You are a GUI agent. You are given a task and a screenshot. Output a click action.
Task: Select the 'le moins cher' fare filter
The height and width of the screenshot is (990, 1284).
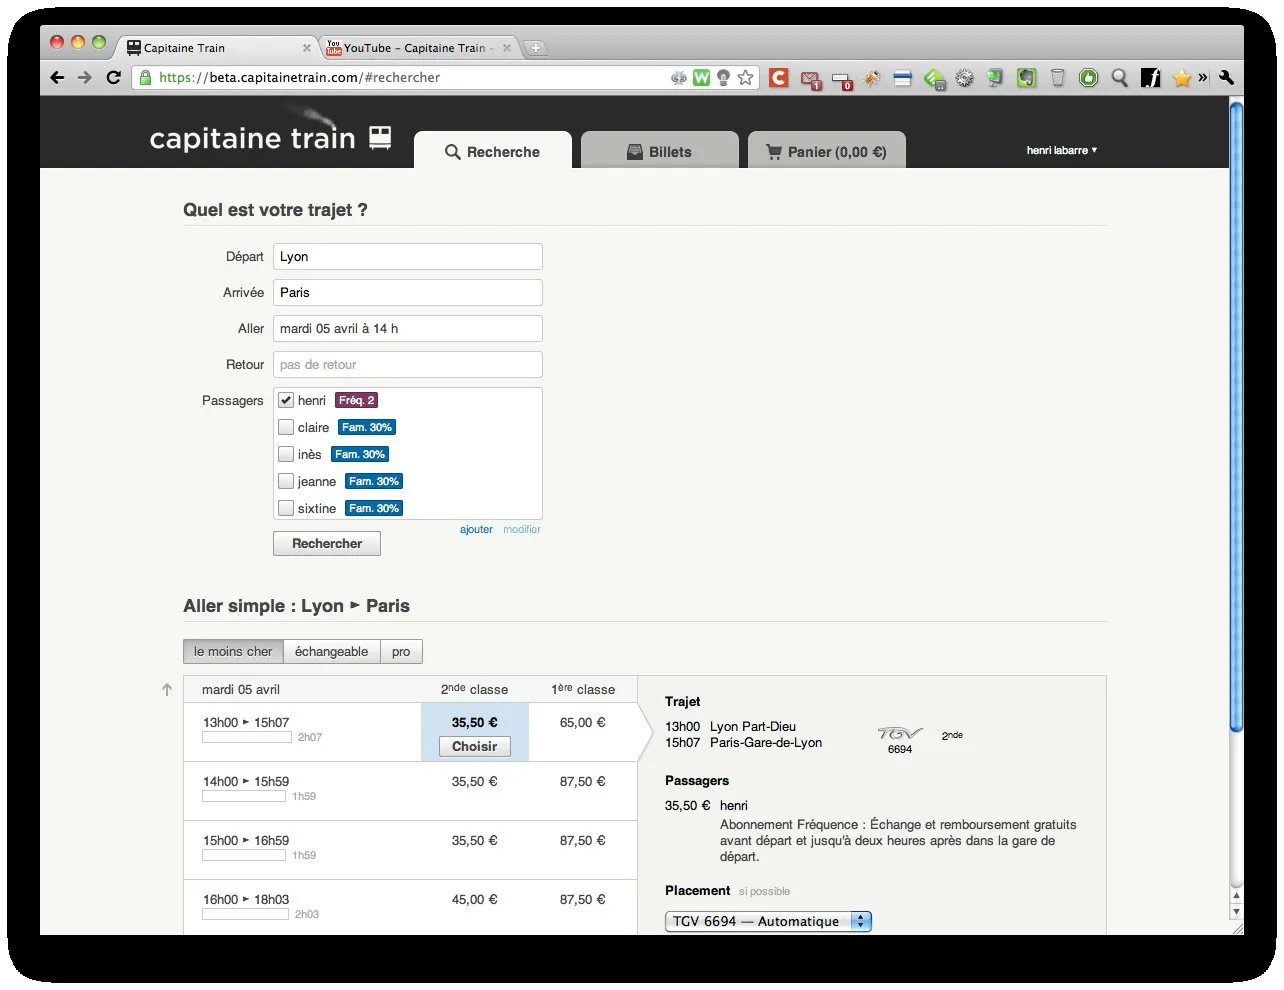(233, 651)
